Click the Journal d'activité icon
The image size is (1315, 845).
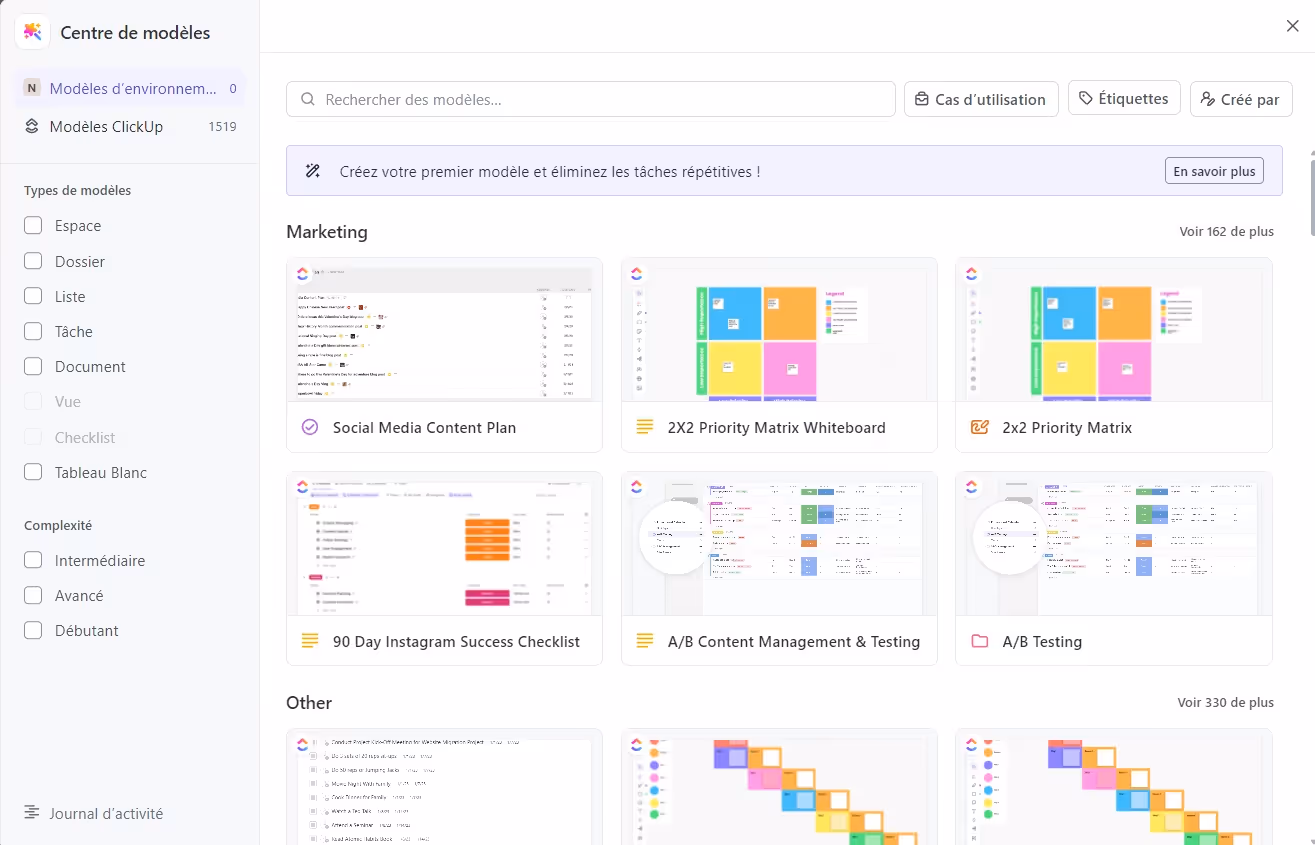pyautogui.click(x=32, y=813)
